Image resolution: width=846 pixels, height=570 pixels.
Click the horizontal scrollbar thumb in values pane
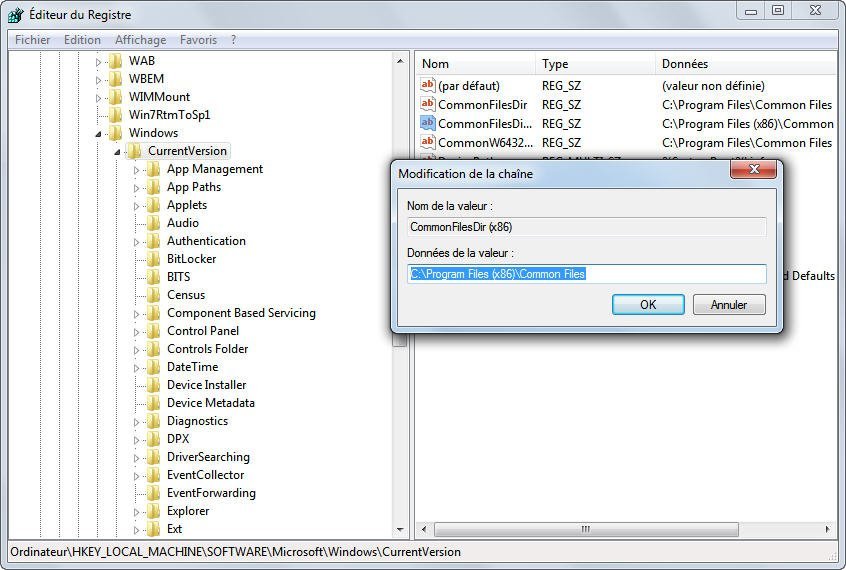point(586,529)
